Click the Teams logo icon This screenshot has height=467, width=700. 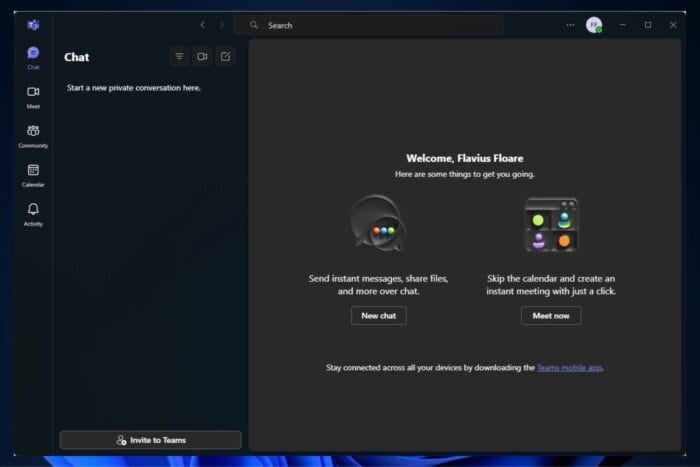point(33,25)
